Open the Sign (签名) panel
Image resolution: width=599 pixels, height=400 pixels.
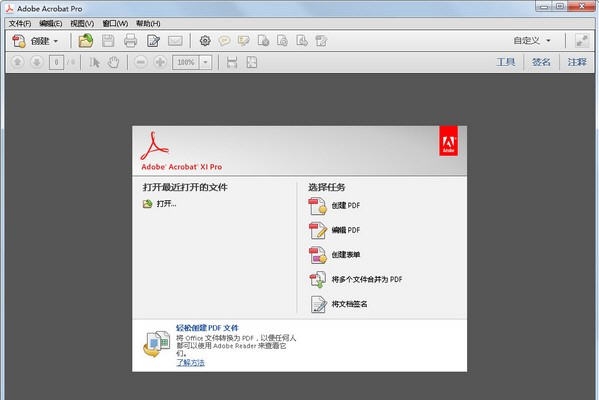point(541,62)
